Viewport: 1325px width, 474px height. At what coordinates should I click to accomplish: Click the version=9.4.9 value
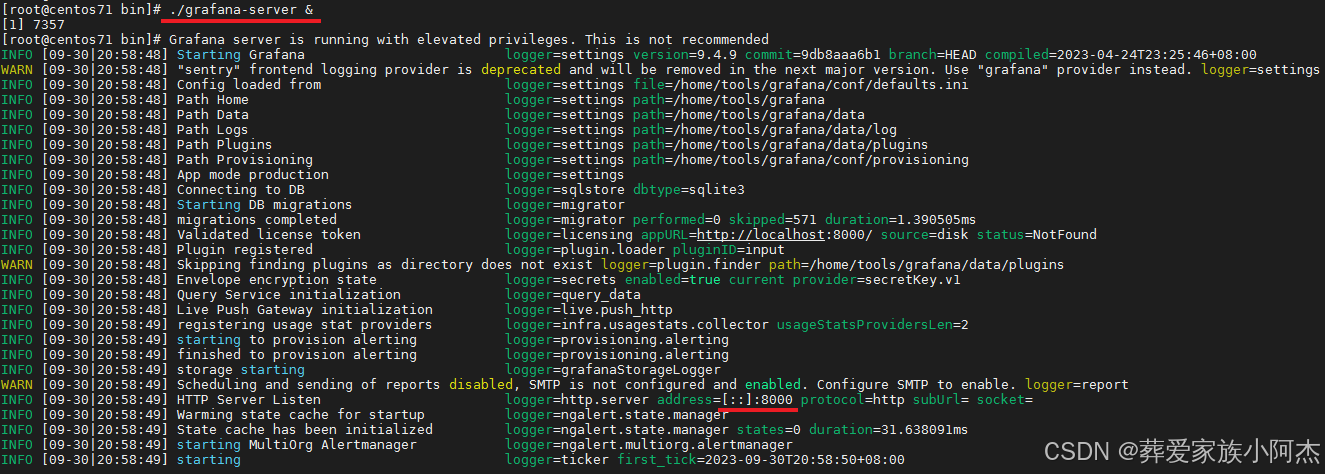[685, 54]
